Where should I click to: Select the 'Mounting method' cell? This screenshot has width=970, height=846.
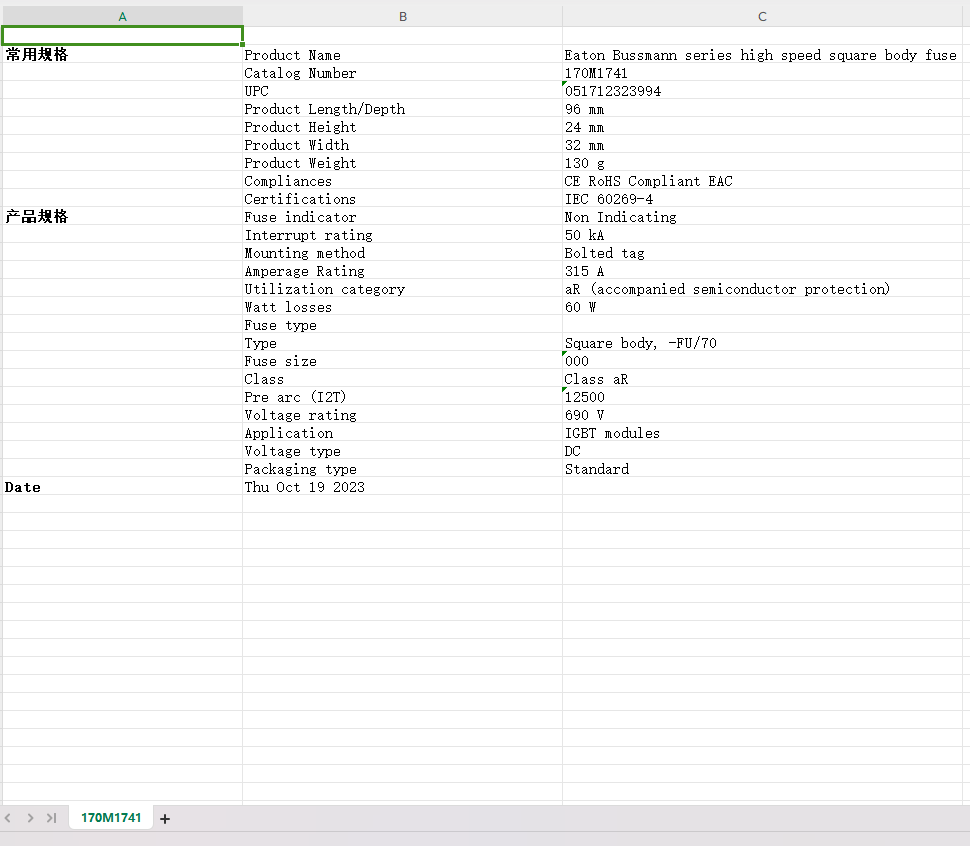(403, 252)
